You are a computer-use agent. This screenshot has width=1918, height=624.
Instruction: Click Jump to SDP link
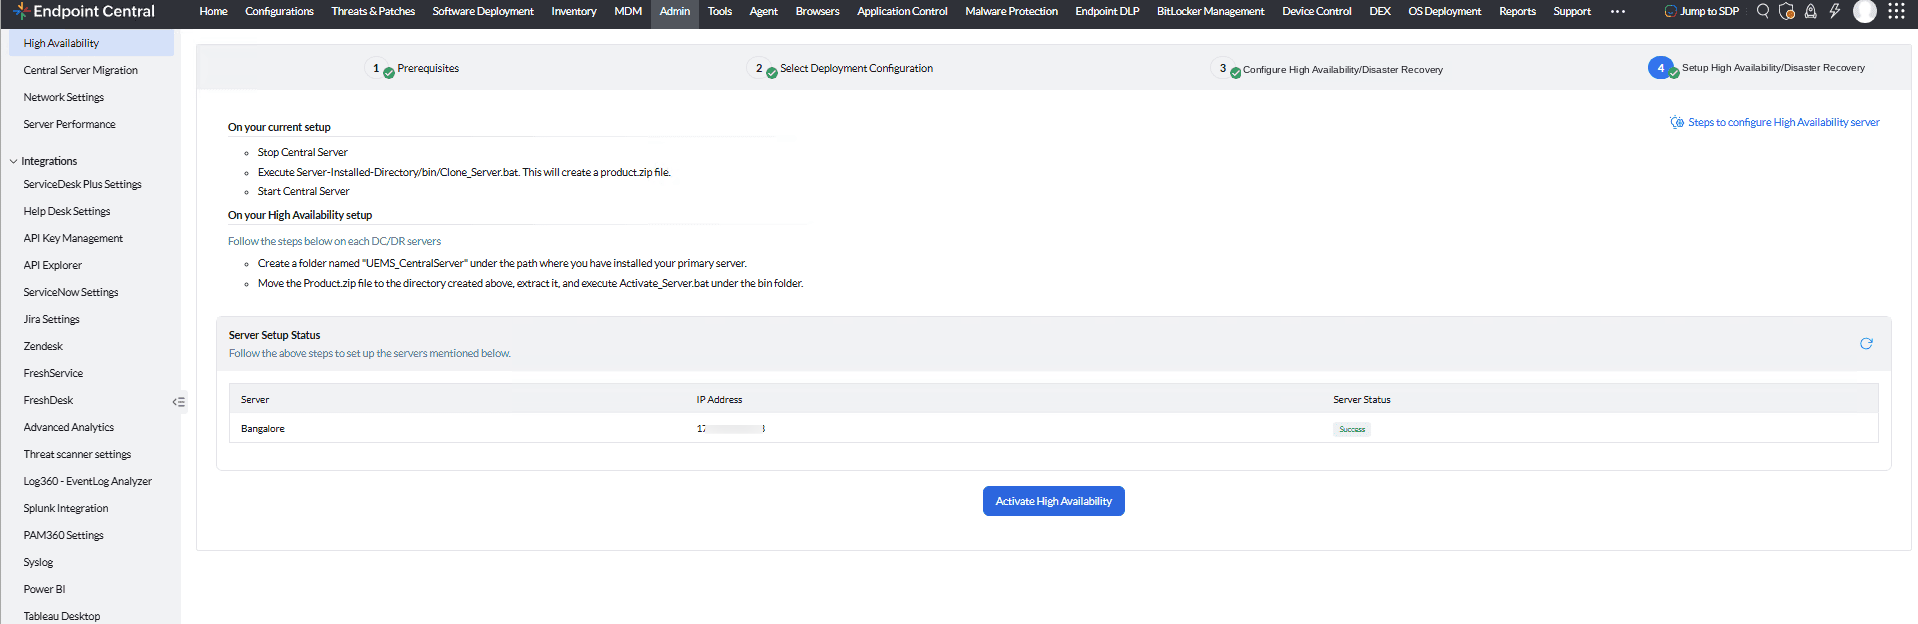pos(1702,11)
